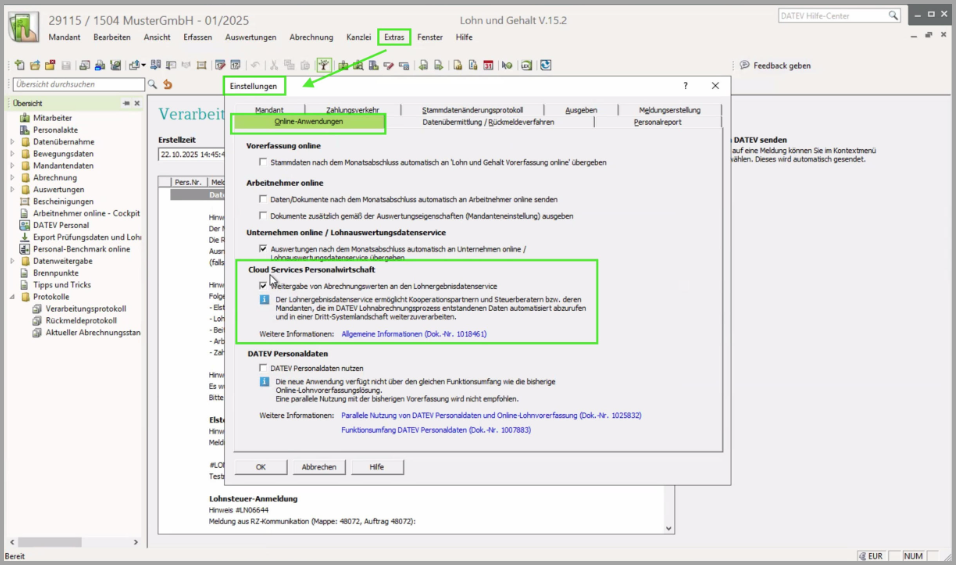Click into the Übersicht durchsuchen search field

click(x=75, y=85)
